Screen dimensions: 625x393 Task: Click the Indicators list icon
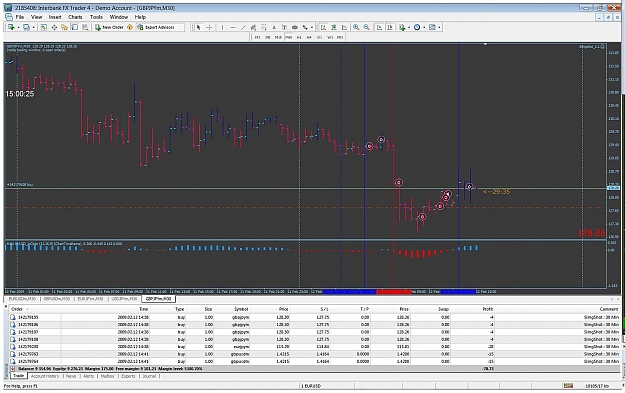(402, 27)
